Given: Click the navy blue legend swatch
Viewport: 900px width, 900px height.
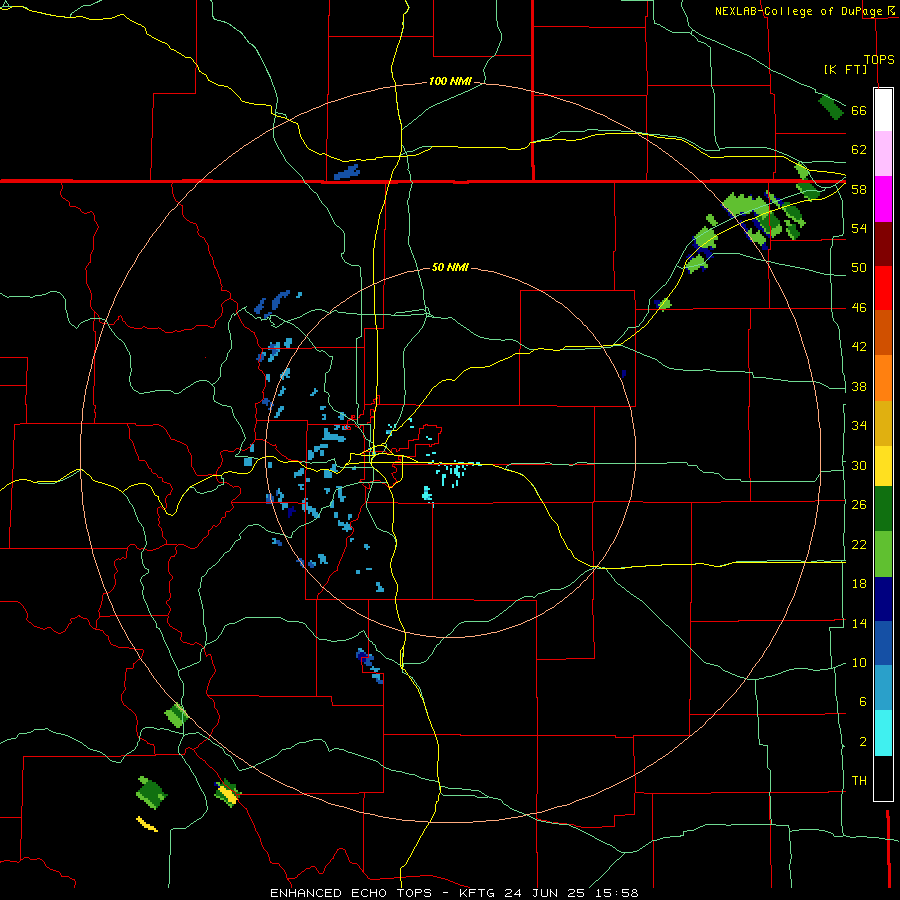Looking at the screenshot, I should [883, 599].
